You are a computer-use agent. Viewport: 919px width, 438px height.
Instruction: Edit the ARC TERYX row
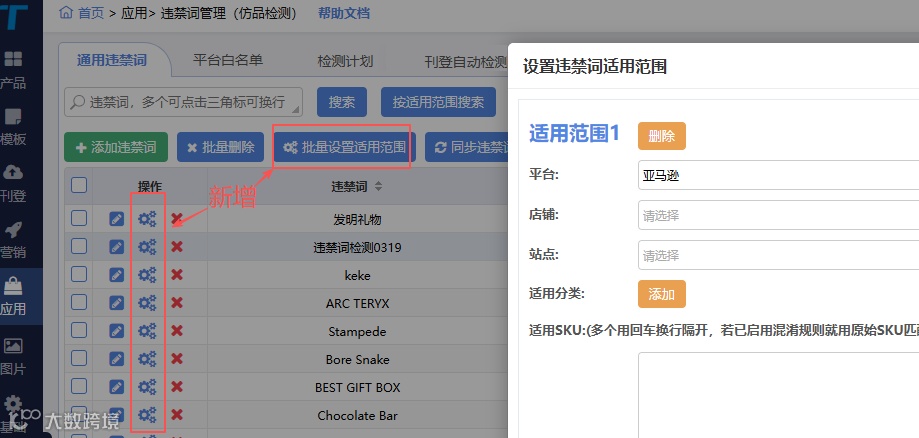[x=117, y=303]
